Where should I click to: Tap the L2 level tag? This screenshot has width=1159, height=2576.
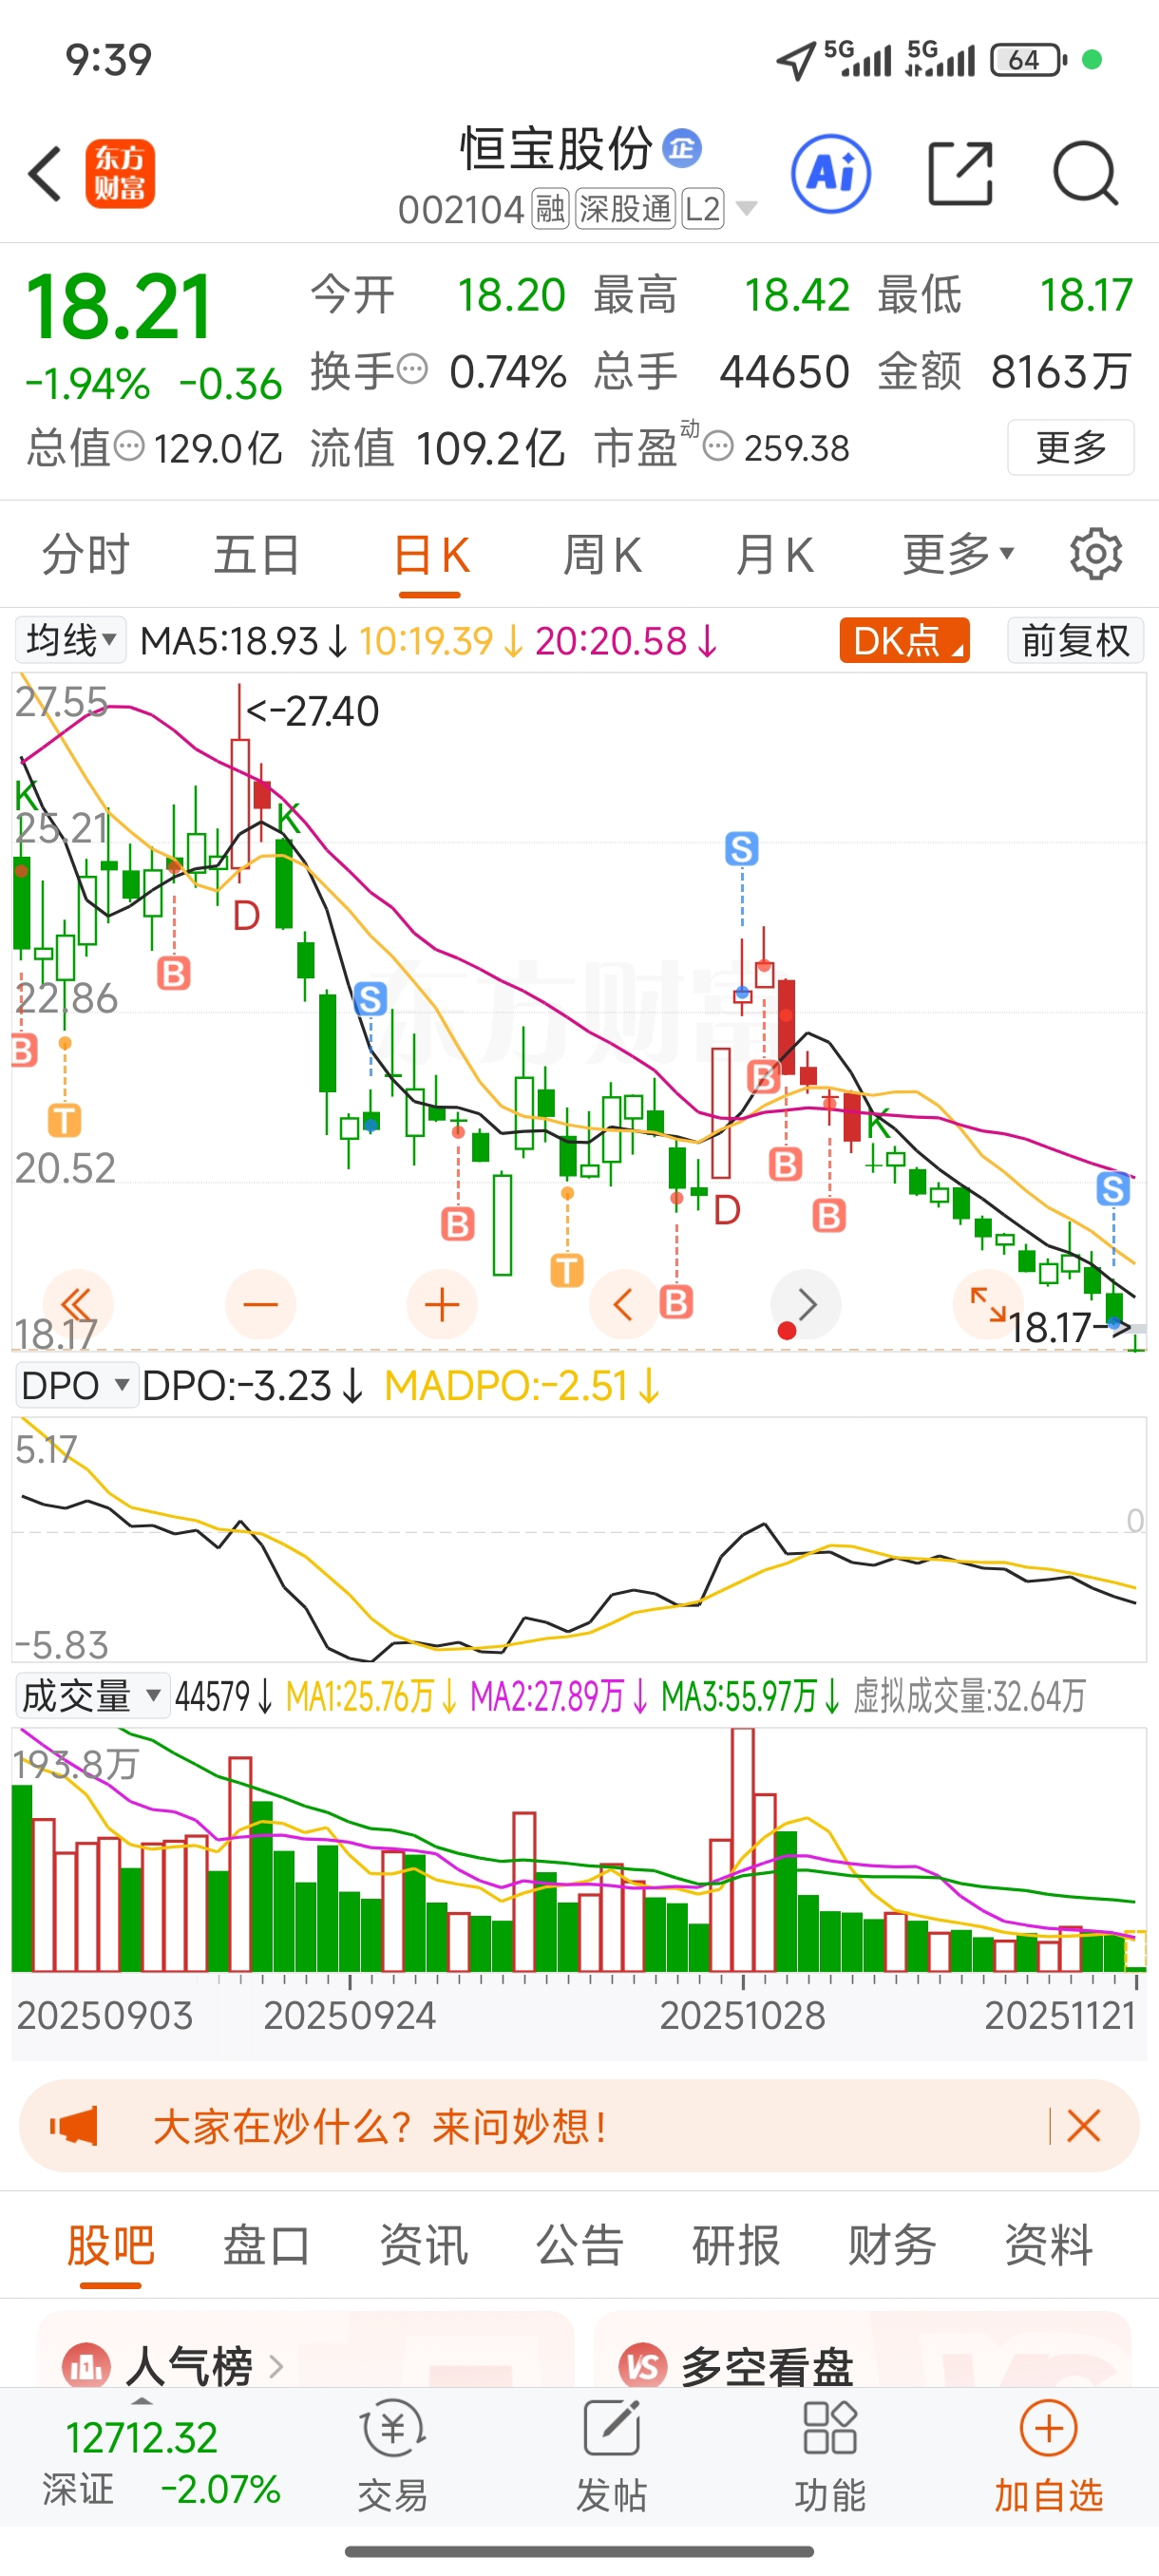[x=703, y=209]
